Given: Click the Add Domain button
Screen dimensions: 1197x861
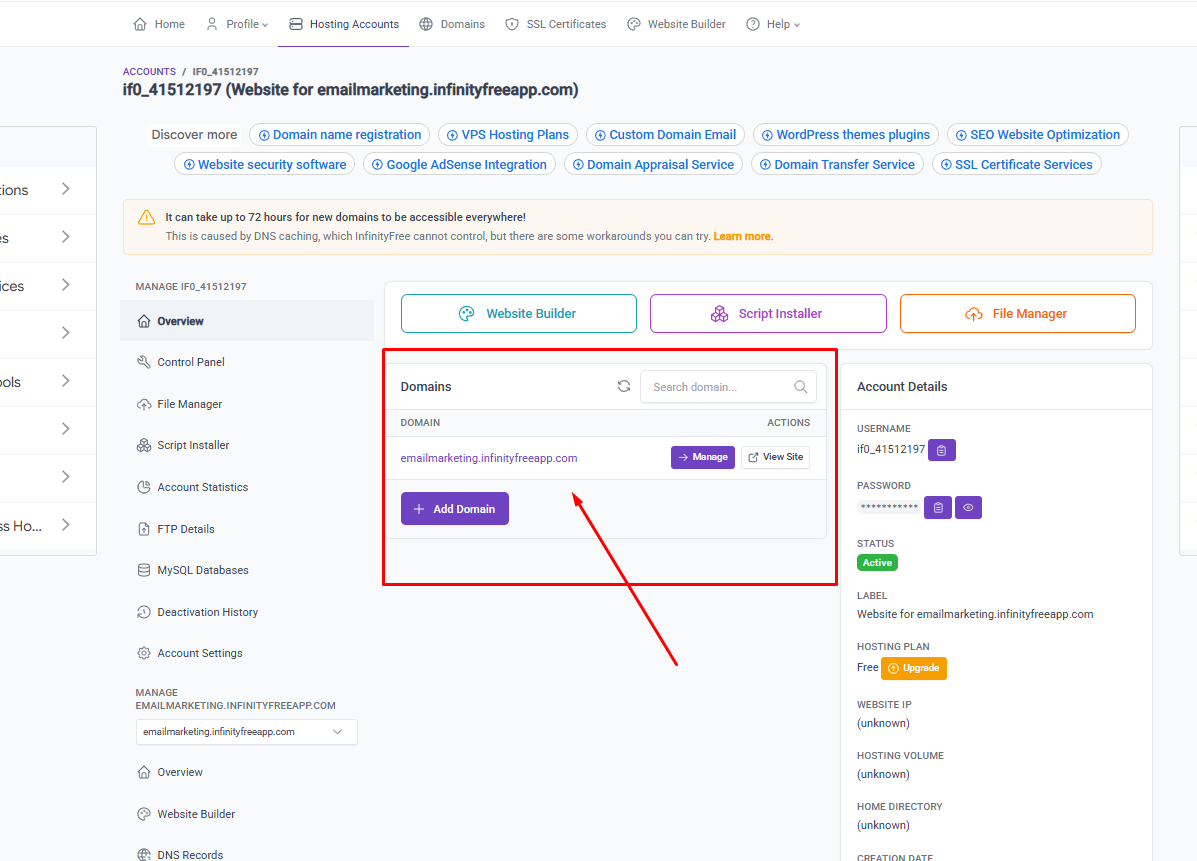Looking at the screenshot, I should pos(455,509).
